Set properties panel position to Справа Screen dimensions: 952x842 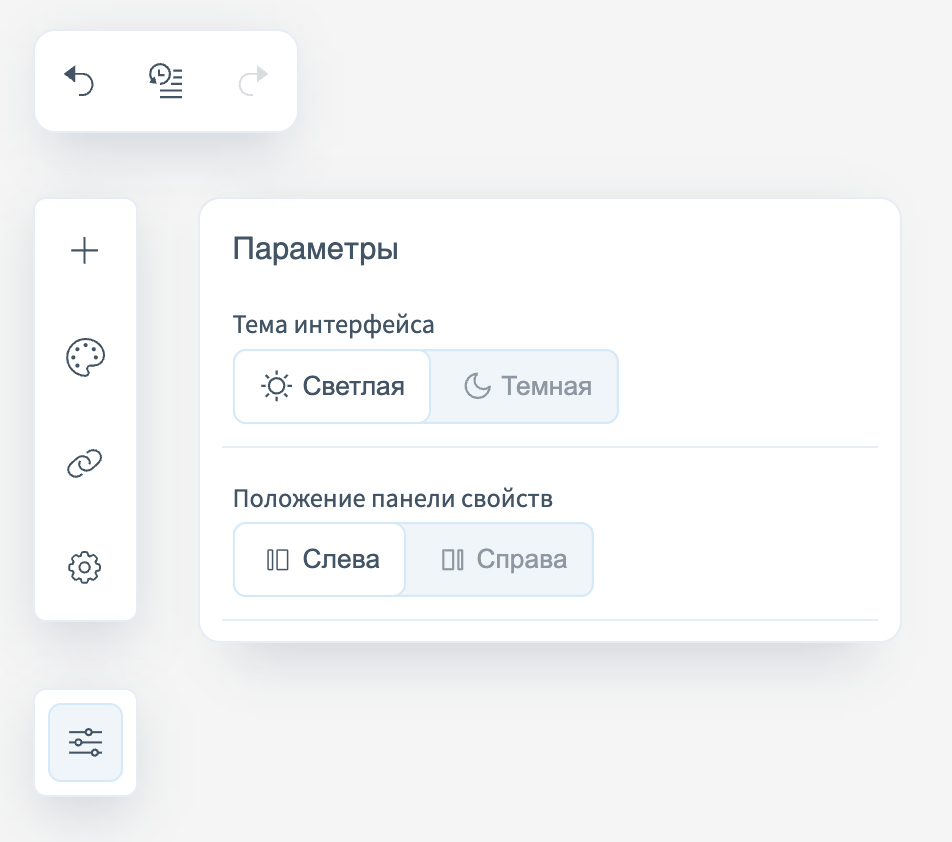point(499,559)
